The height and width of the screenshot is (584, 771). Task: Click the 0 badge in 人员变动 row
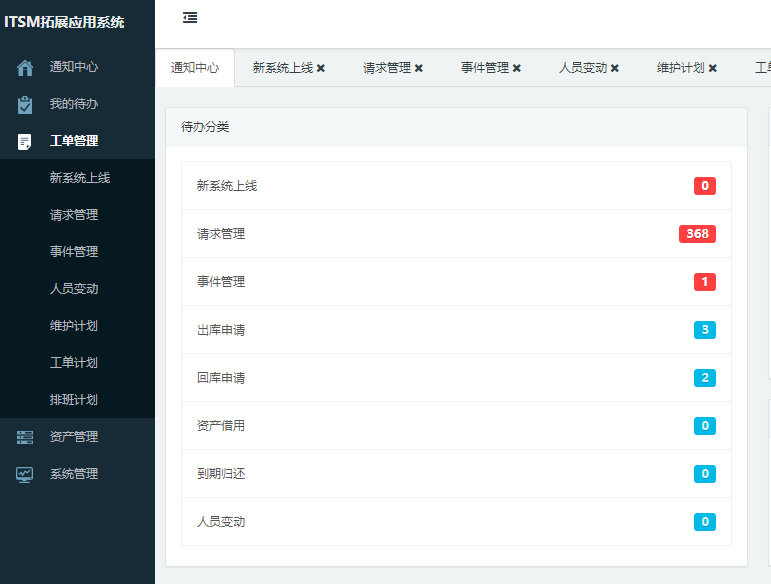pos(705,522)
